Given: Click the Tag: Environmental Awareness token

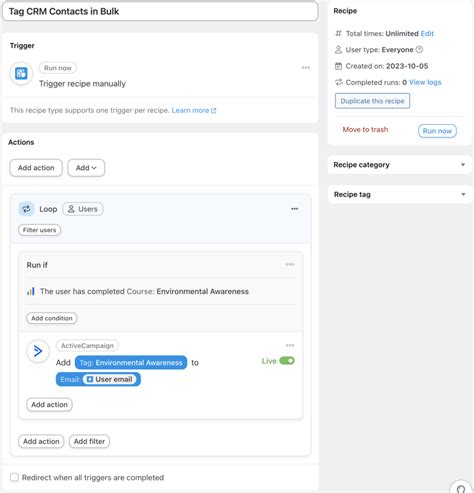Looking at the screenshot, I should [x=131, y=363].
